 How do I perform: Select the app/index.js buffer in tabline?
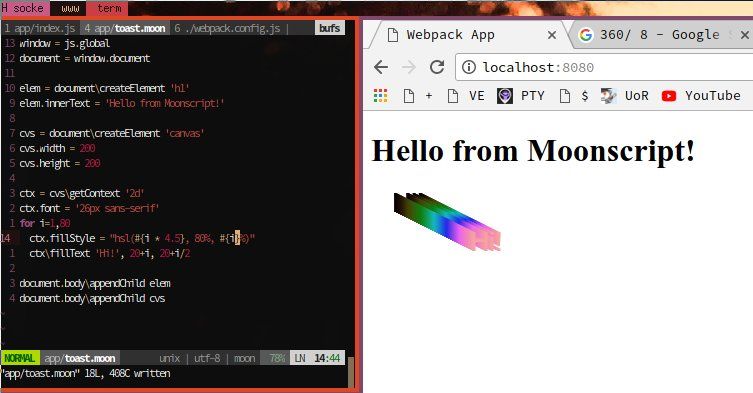click(x=40, y=28)
